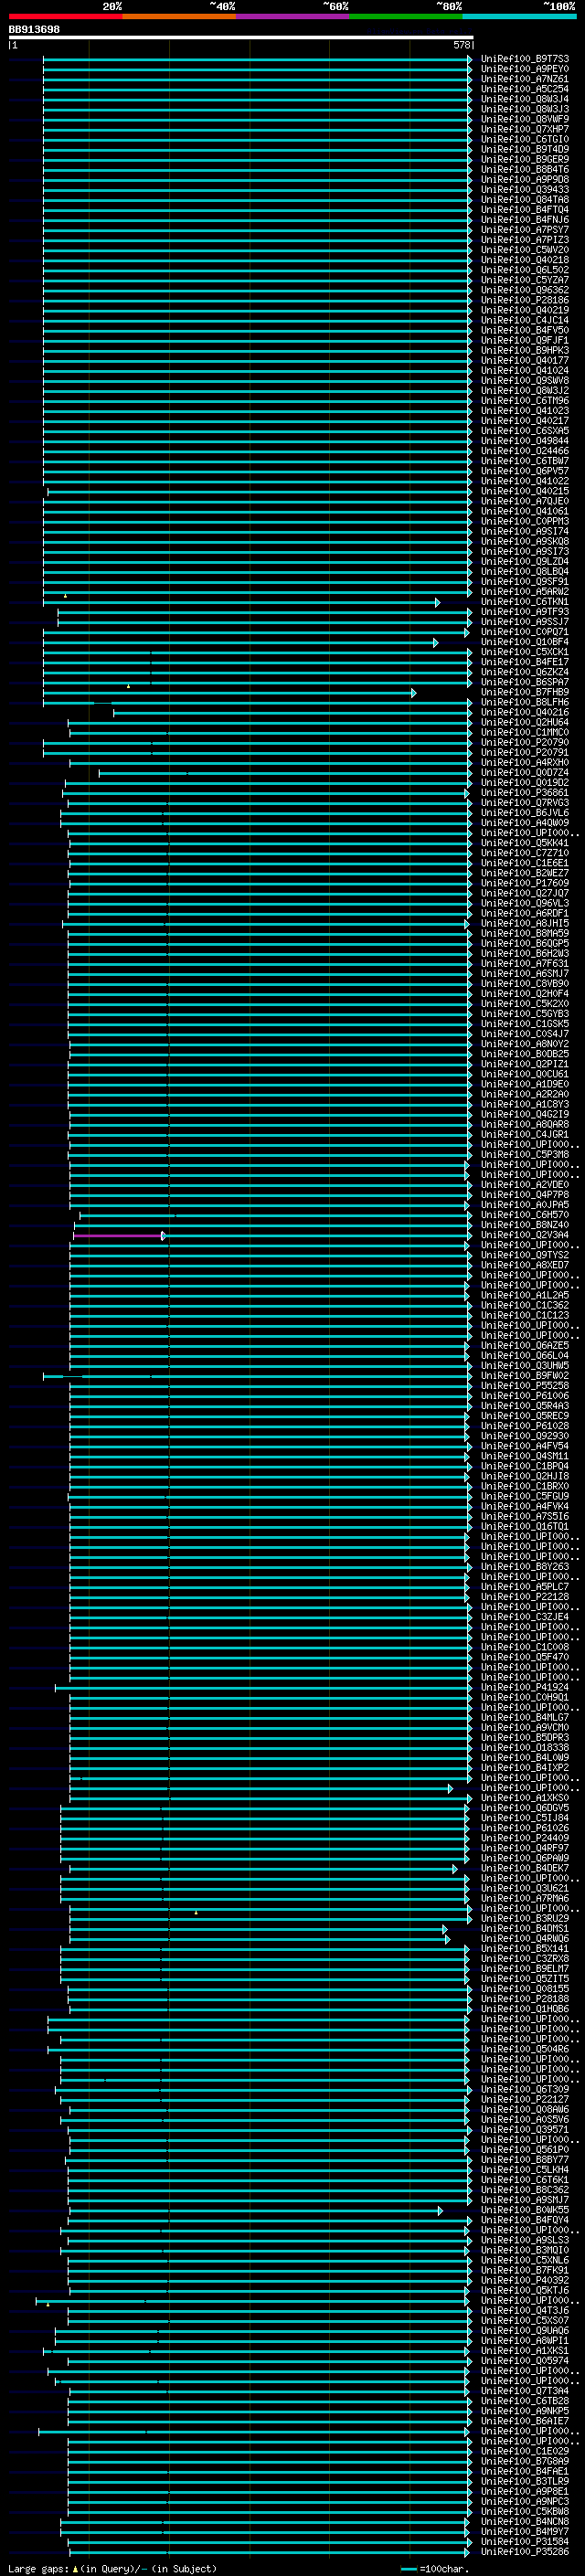Viewport: 585px width, 2576px height.
Task: Select the UniRef100_B4FV50 label
Action: pos(525,330)
